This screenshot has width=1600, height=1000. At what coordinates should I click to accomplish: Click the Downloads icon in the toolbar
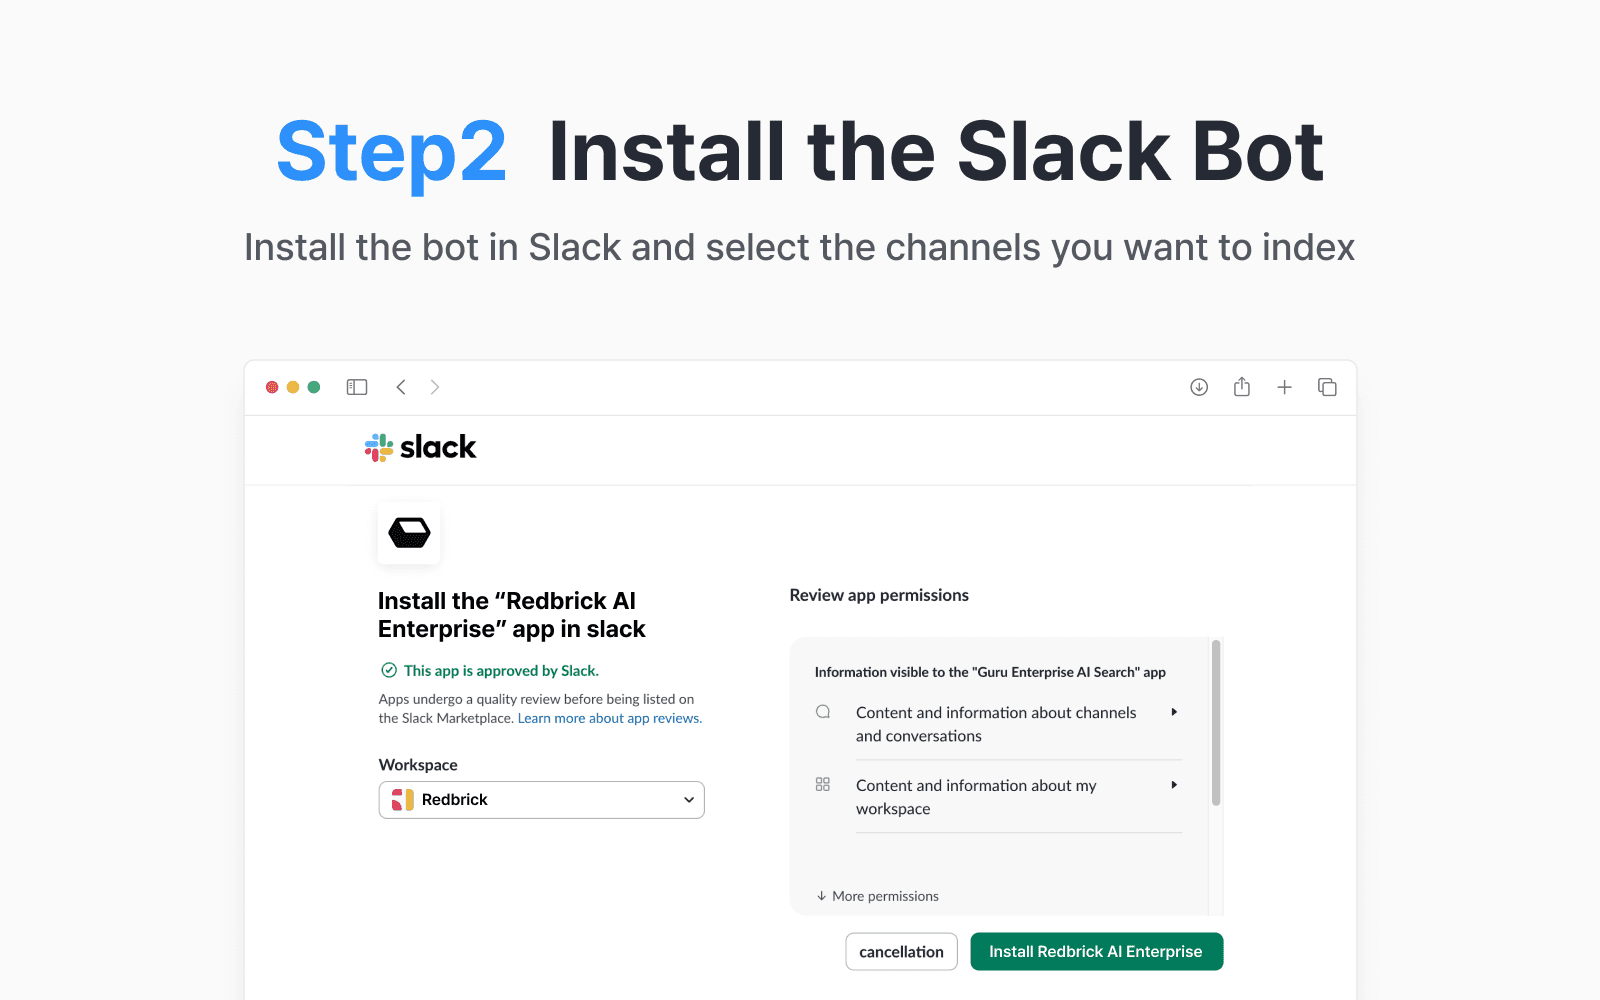coord(1198,387)
